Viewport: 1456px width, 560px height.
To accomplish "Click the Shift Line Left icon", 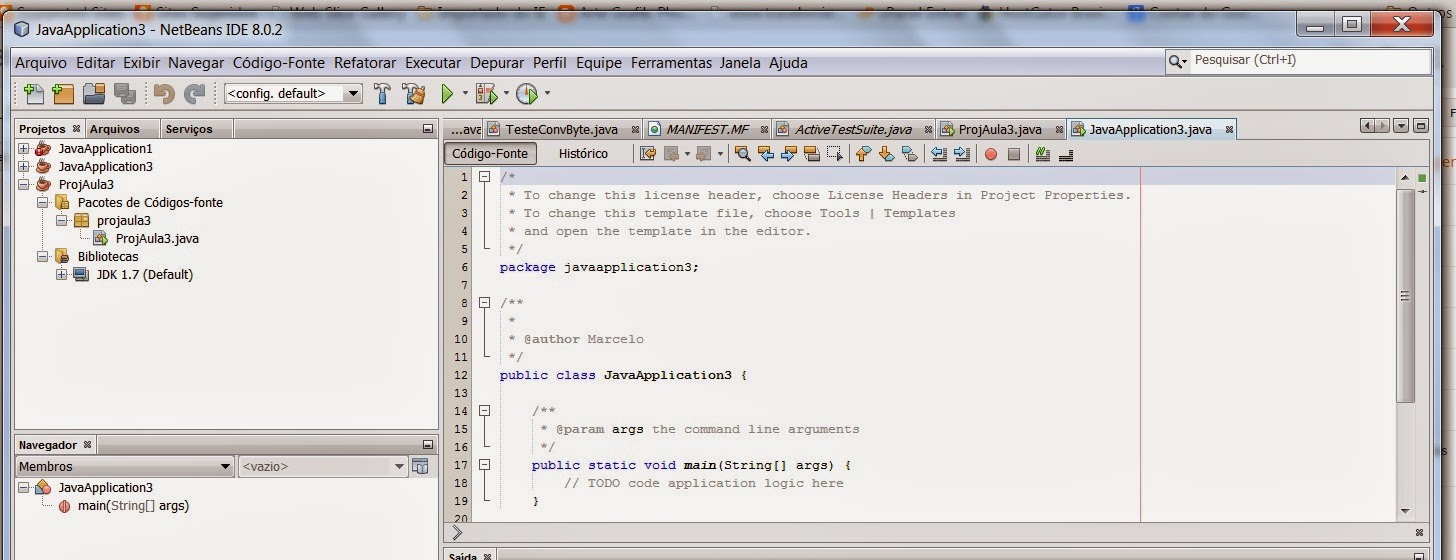I will [x=938, y=154].
